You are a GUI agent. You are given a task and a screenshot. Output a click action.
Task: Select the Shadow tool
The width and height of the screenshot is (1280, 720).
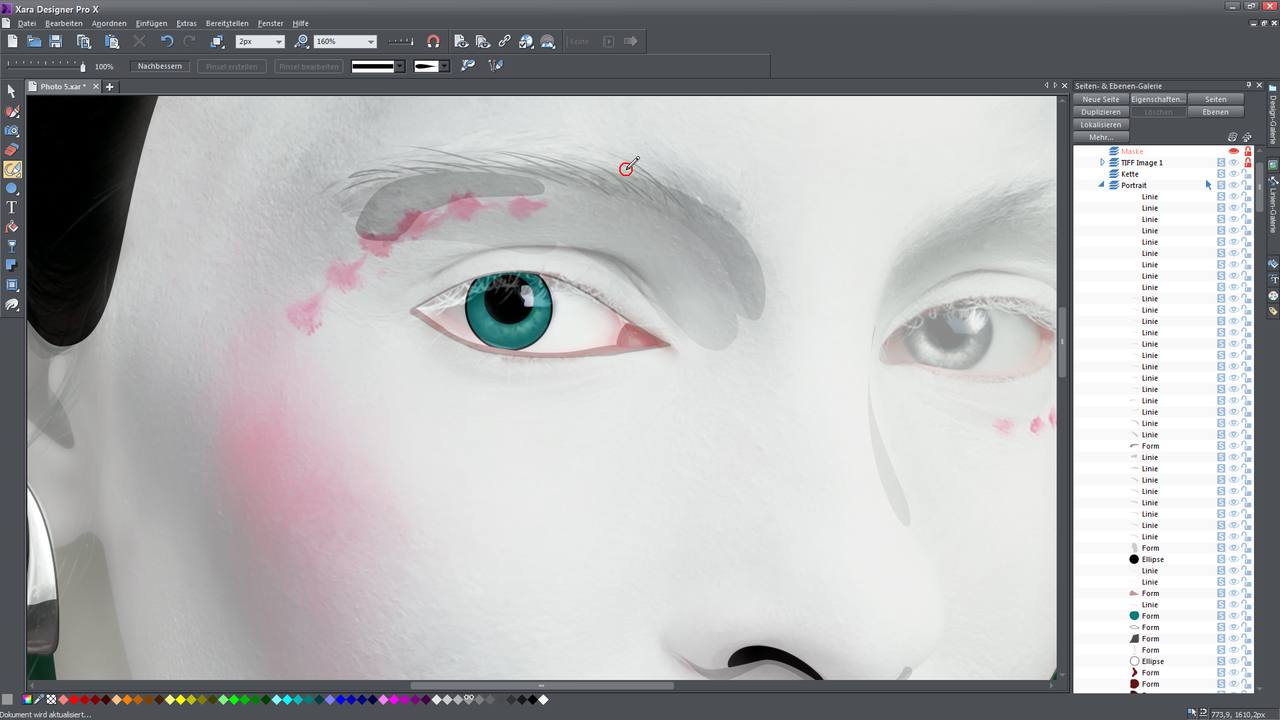pyautogui.click(x=12, y=266)
